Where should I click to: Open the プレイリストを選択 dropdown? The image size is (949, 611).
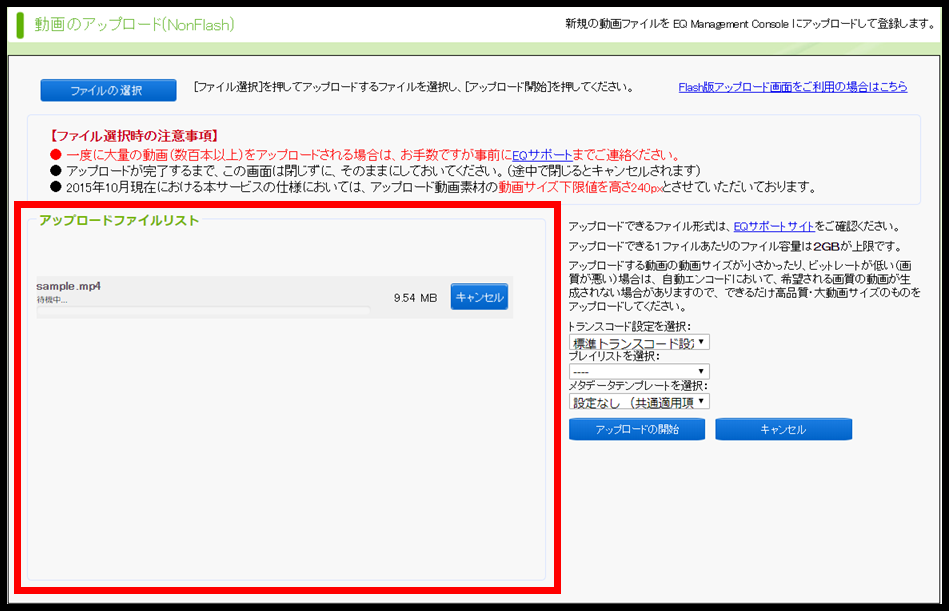tap(638, 372)
